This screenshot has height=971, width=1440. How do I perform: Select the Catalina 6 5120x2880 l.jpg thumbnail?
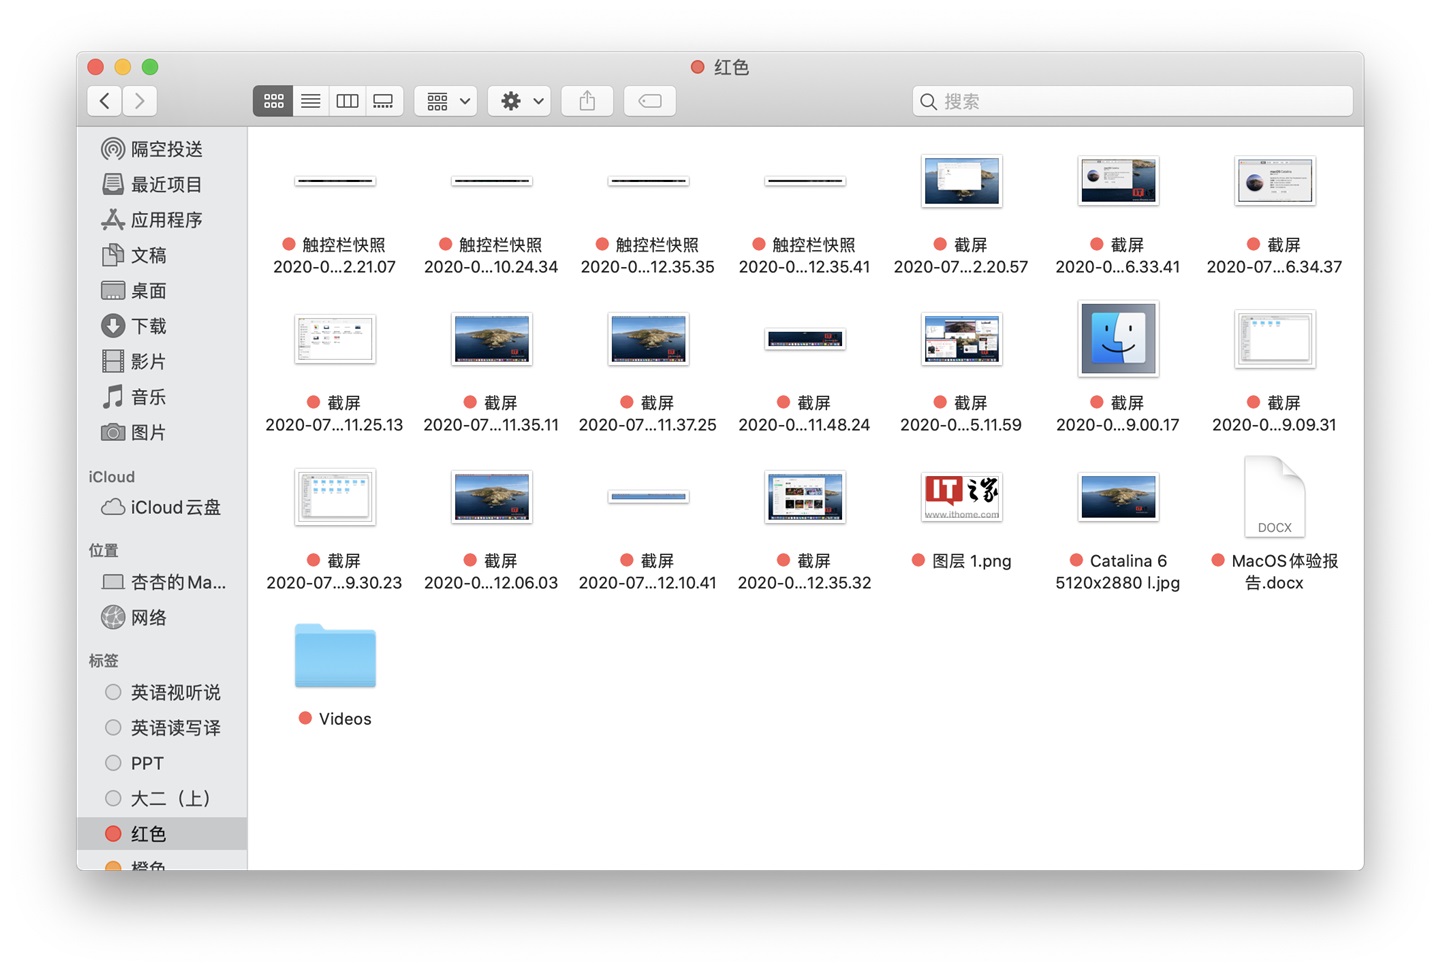point(1118,497)
